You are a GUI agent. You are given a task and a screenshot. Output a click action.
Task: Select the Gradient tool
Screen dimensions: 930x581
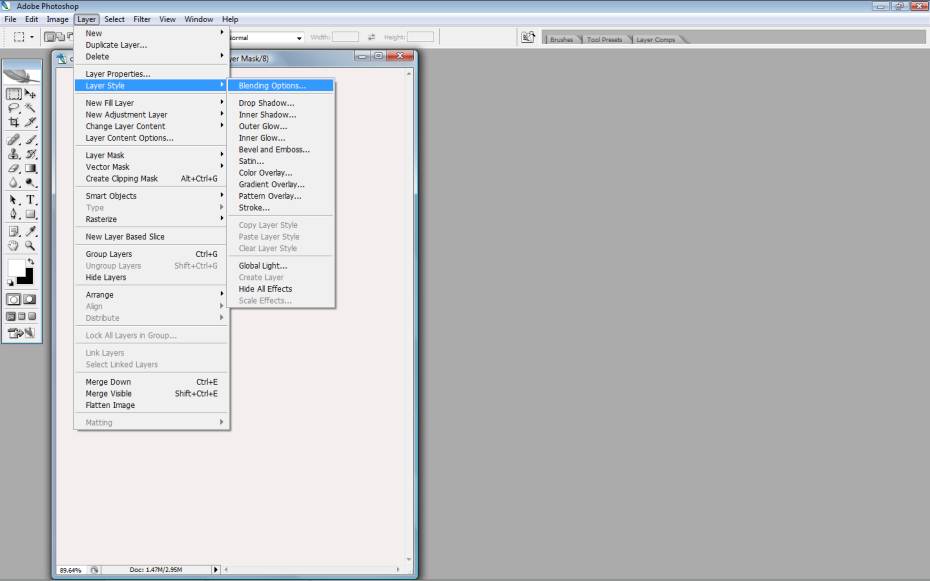pyautogui.click(x=30, y=168)
